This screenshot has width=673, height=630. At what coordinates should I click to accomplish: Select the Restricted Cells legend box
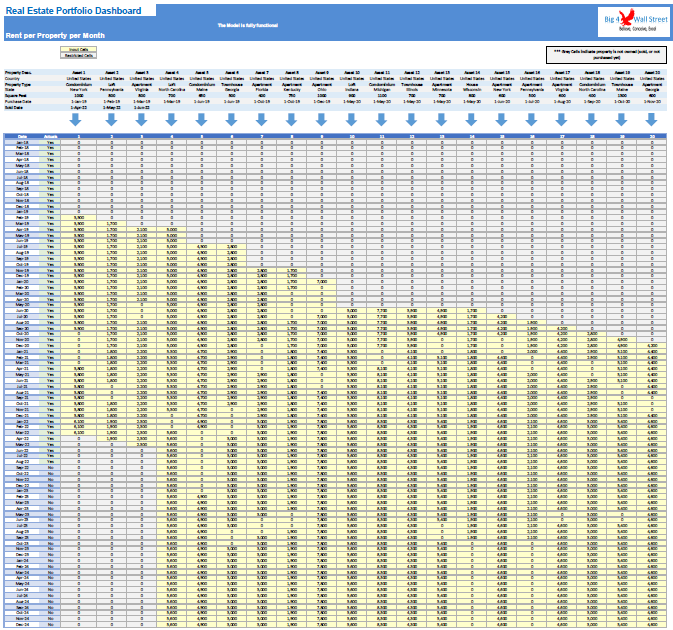point(78,55)
